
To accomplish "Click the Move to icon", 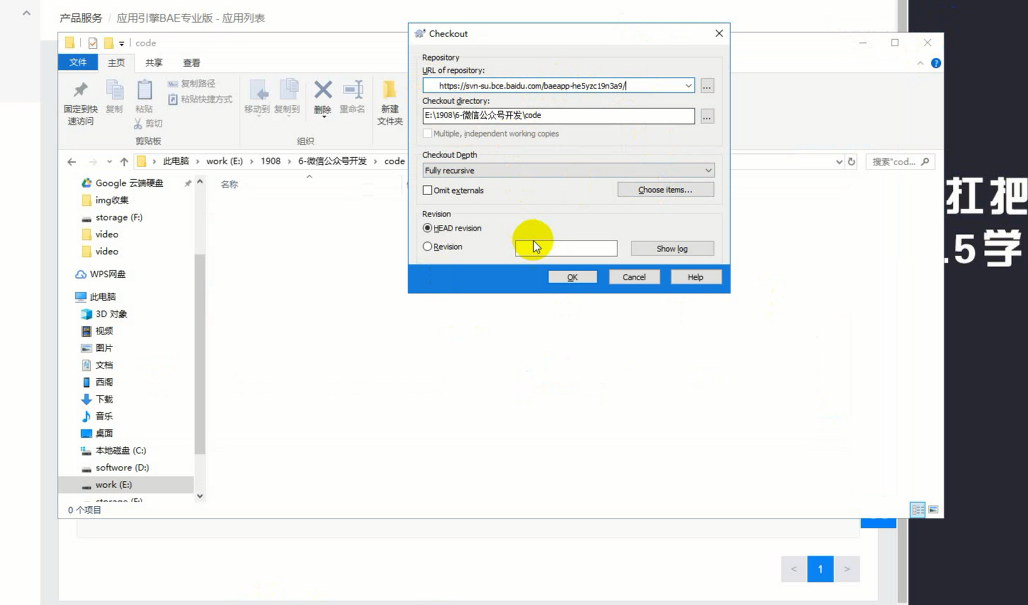I will pos(258,90).
